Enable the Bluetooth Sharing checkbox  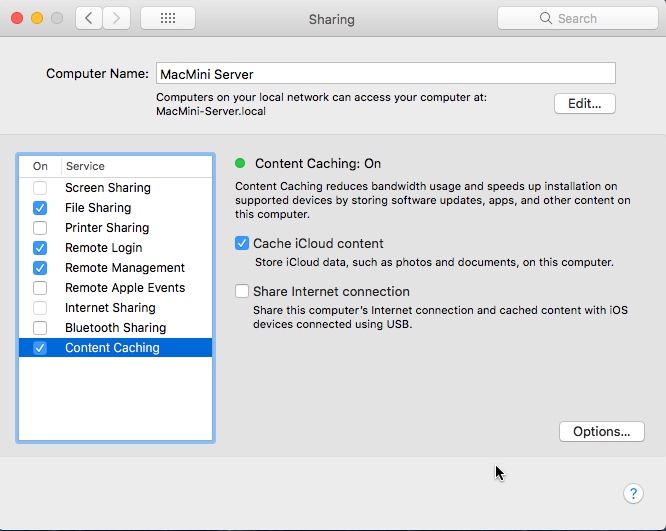[40, 328]
